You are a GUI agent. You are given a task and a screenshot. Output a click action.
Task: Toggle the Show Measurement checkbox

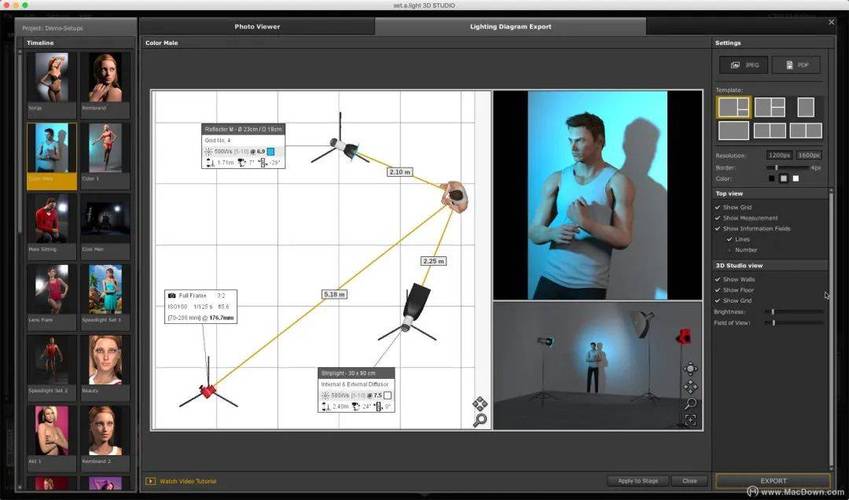pyautogui.click(x=718, y=217)
